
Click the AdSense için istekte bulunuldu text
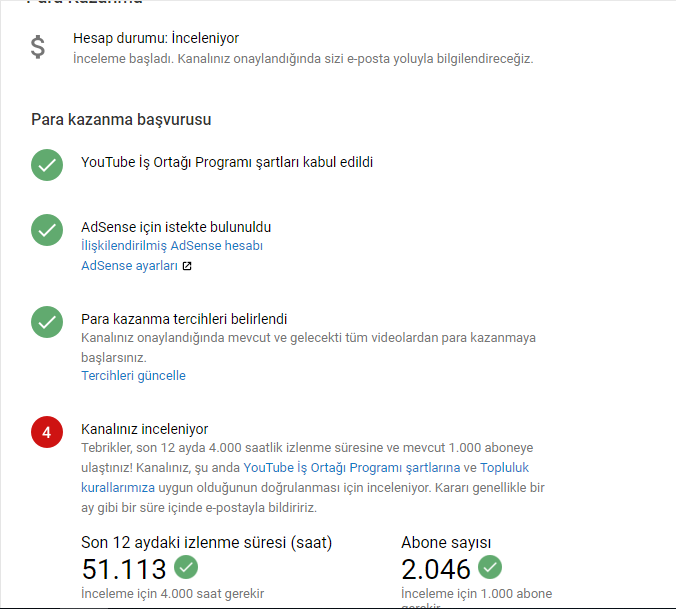tap(176, 227)
